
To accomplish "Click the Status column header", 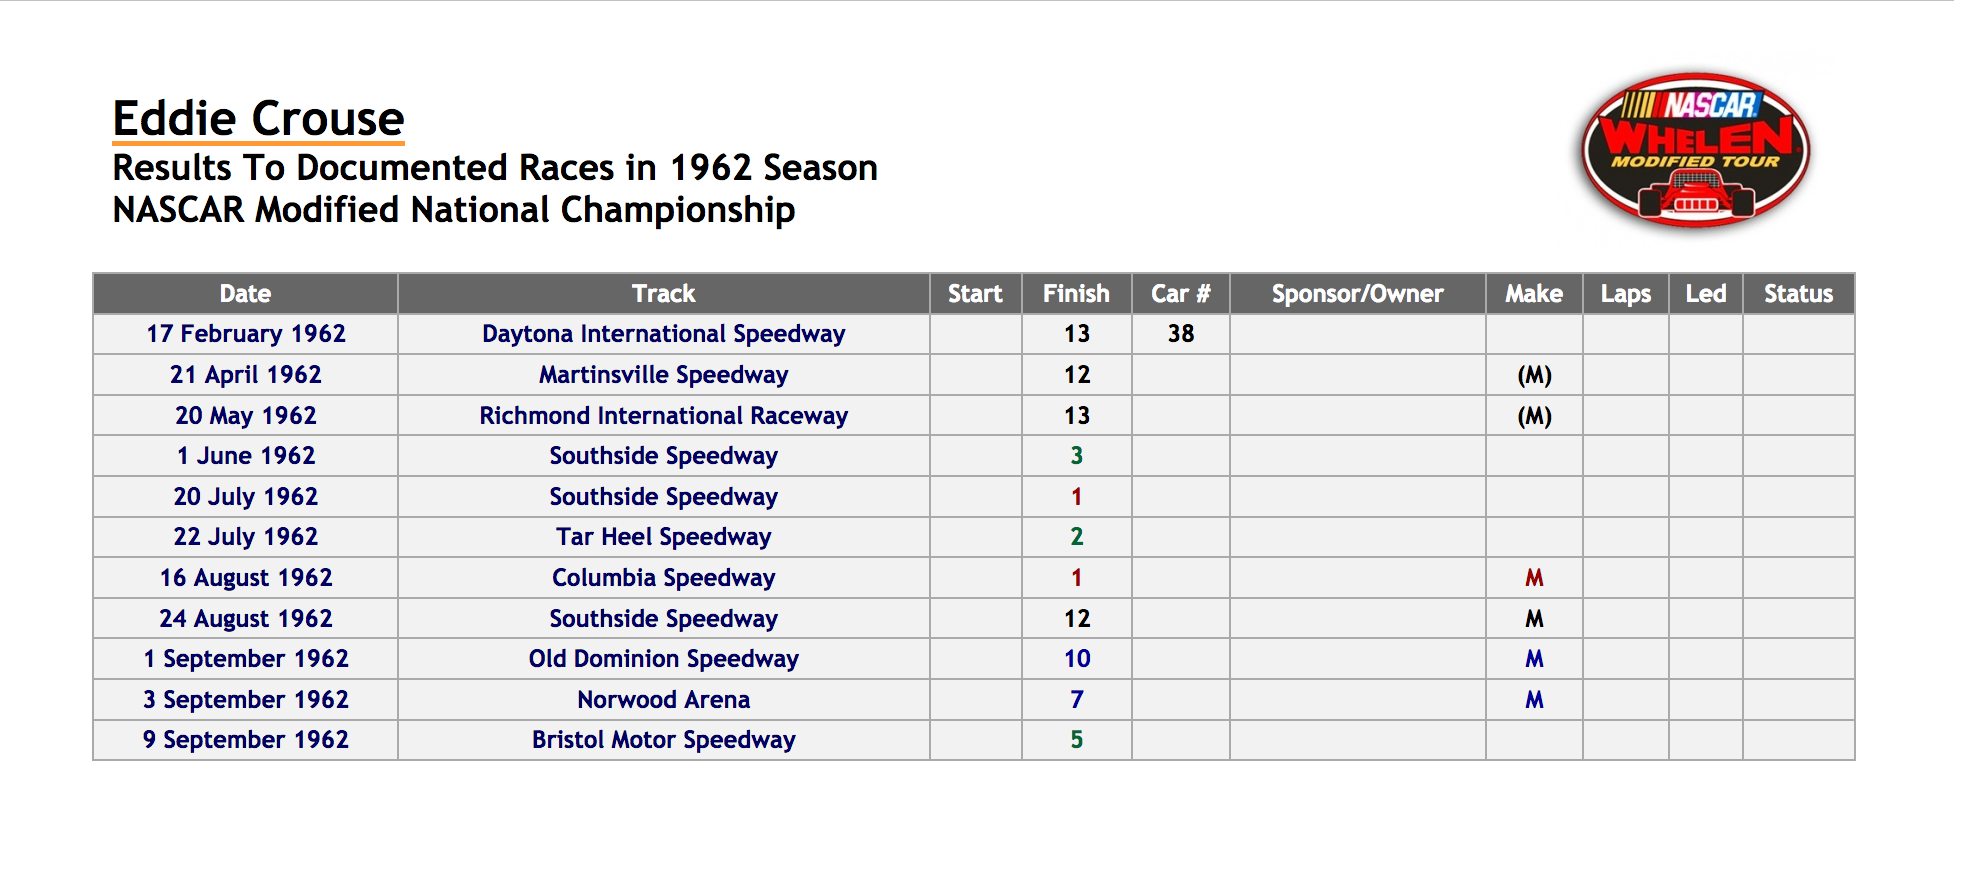I will [1799, 294].
